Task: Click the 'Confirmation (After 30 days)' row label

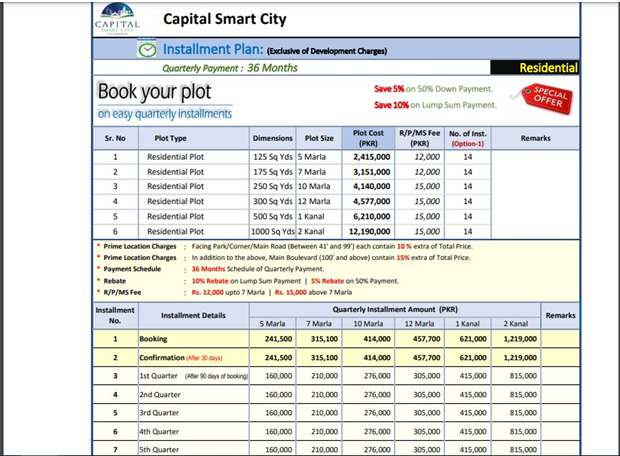Action: coord(181,358)
